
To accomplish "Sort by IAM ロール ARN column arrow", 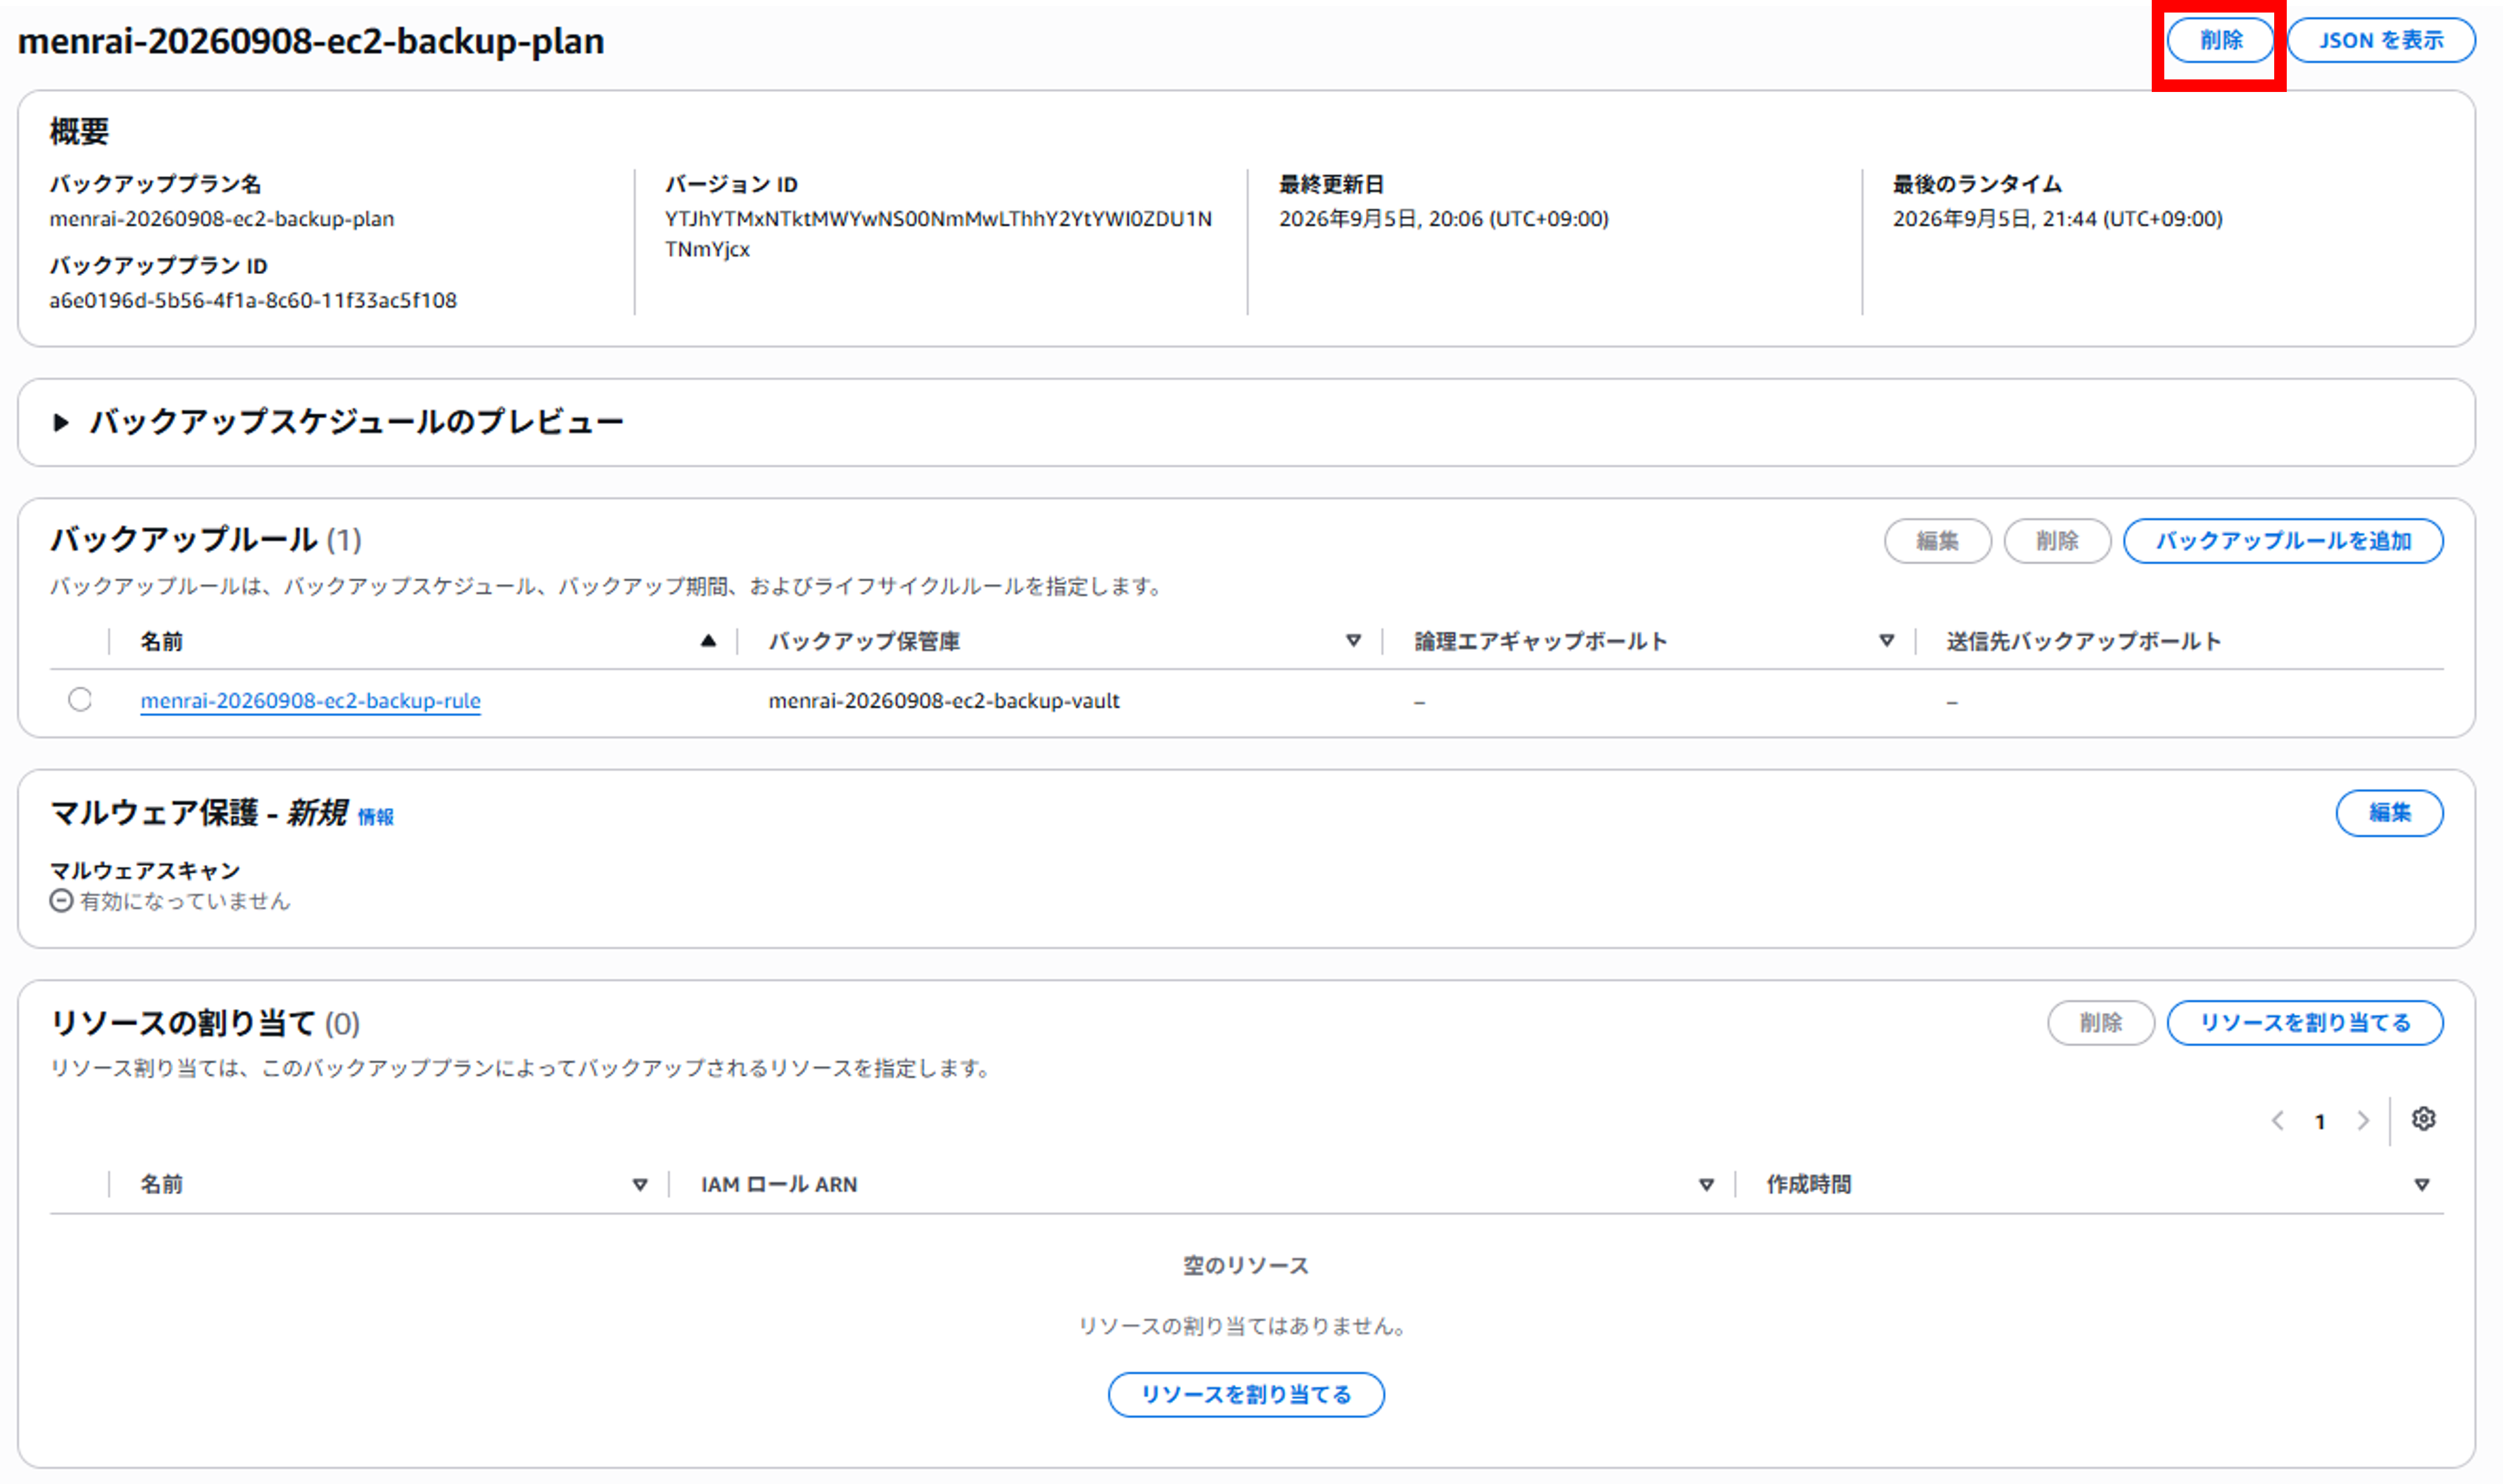I will pyautogui.click(x=1706, y=1185).
